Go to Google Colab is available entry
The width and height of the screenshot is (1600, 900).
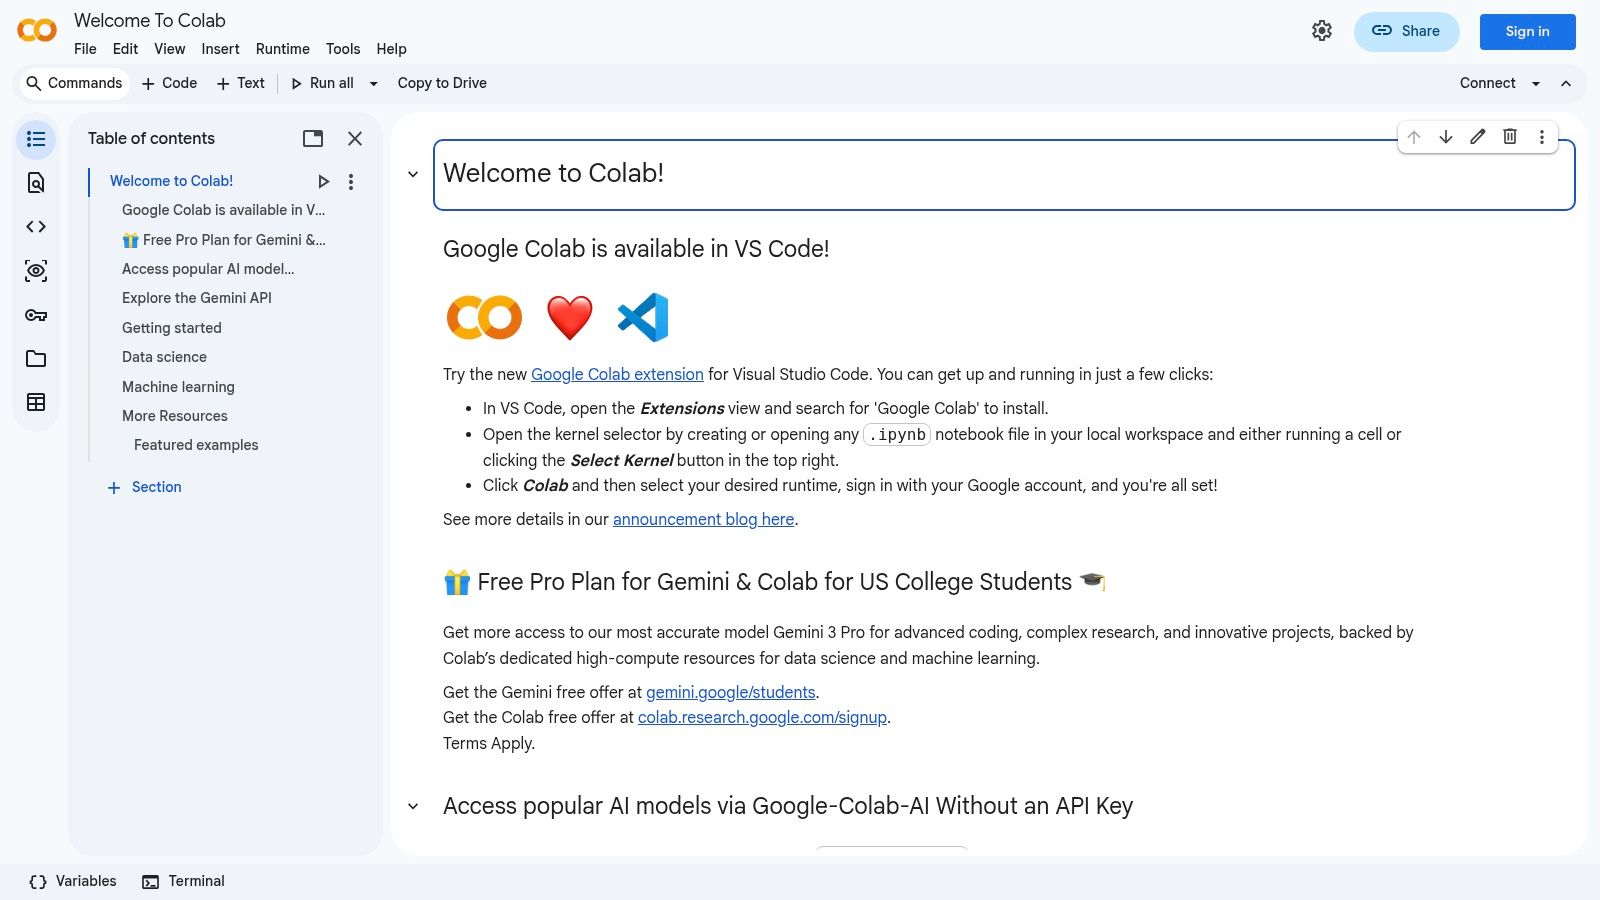223,210
